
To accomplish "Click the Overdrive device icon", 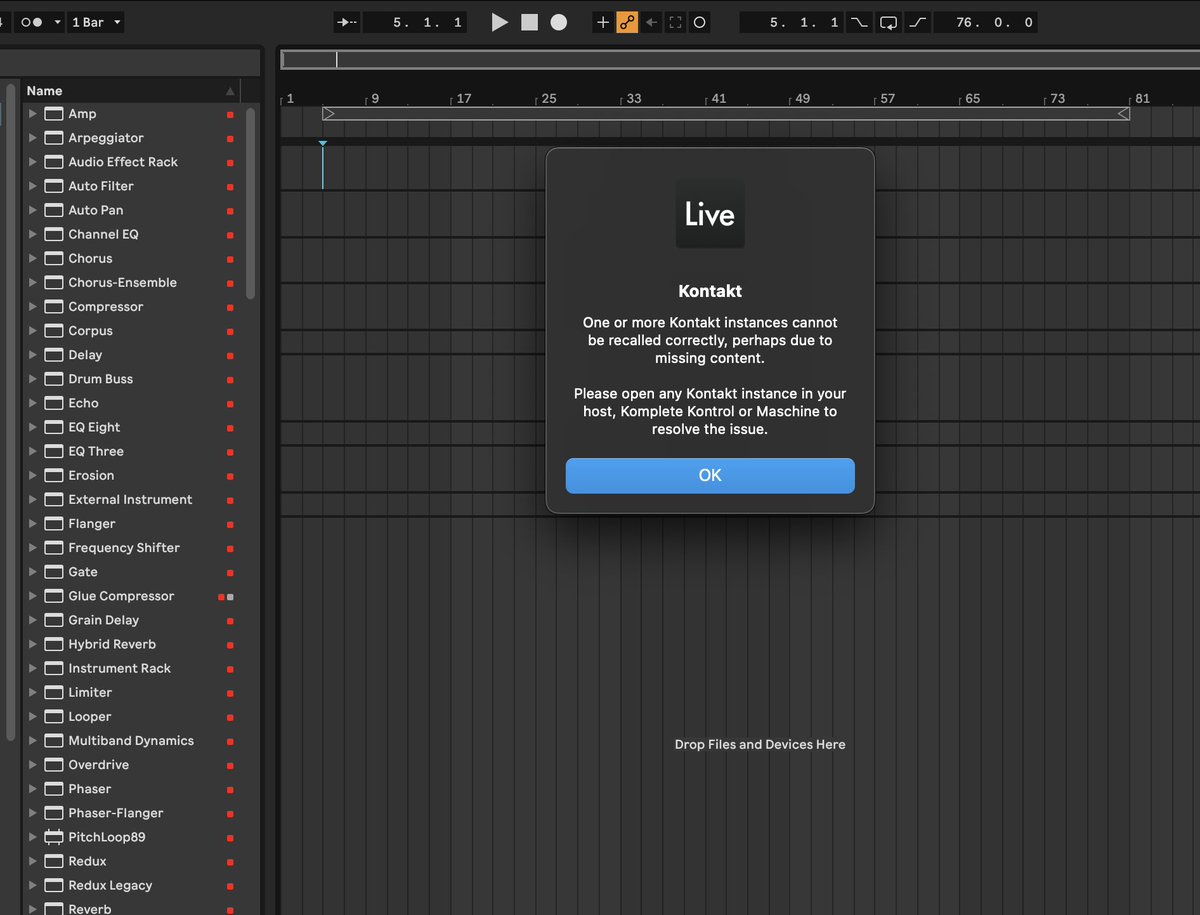I will coord(54,765).
